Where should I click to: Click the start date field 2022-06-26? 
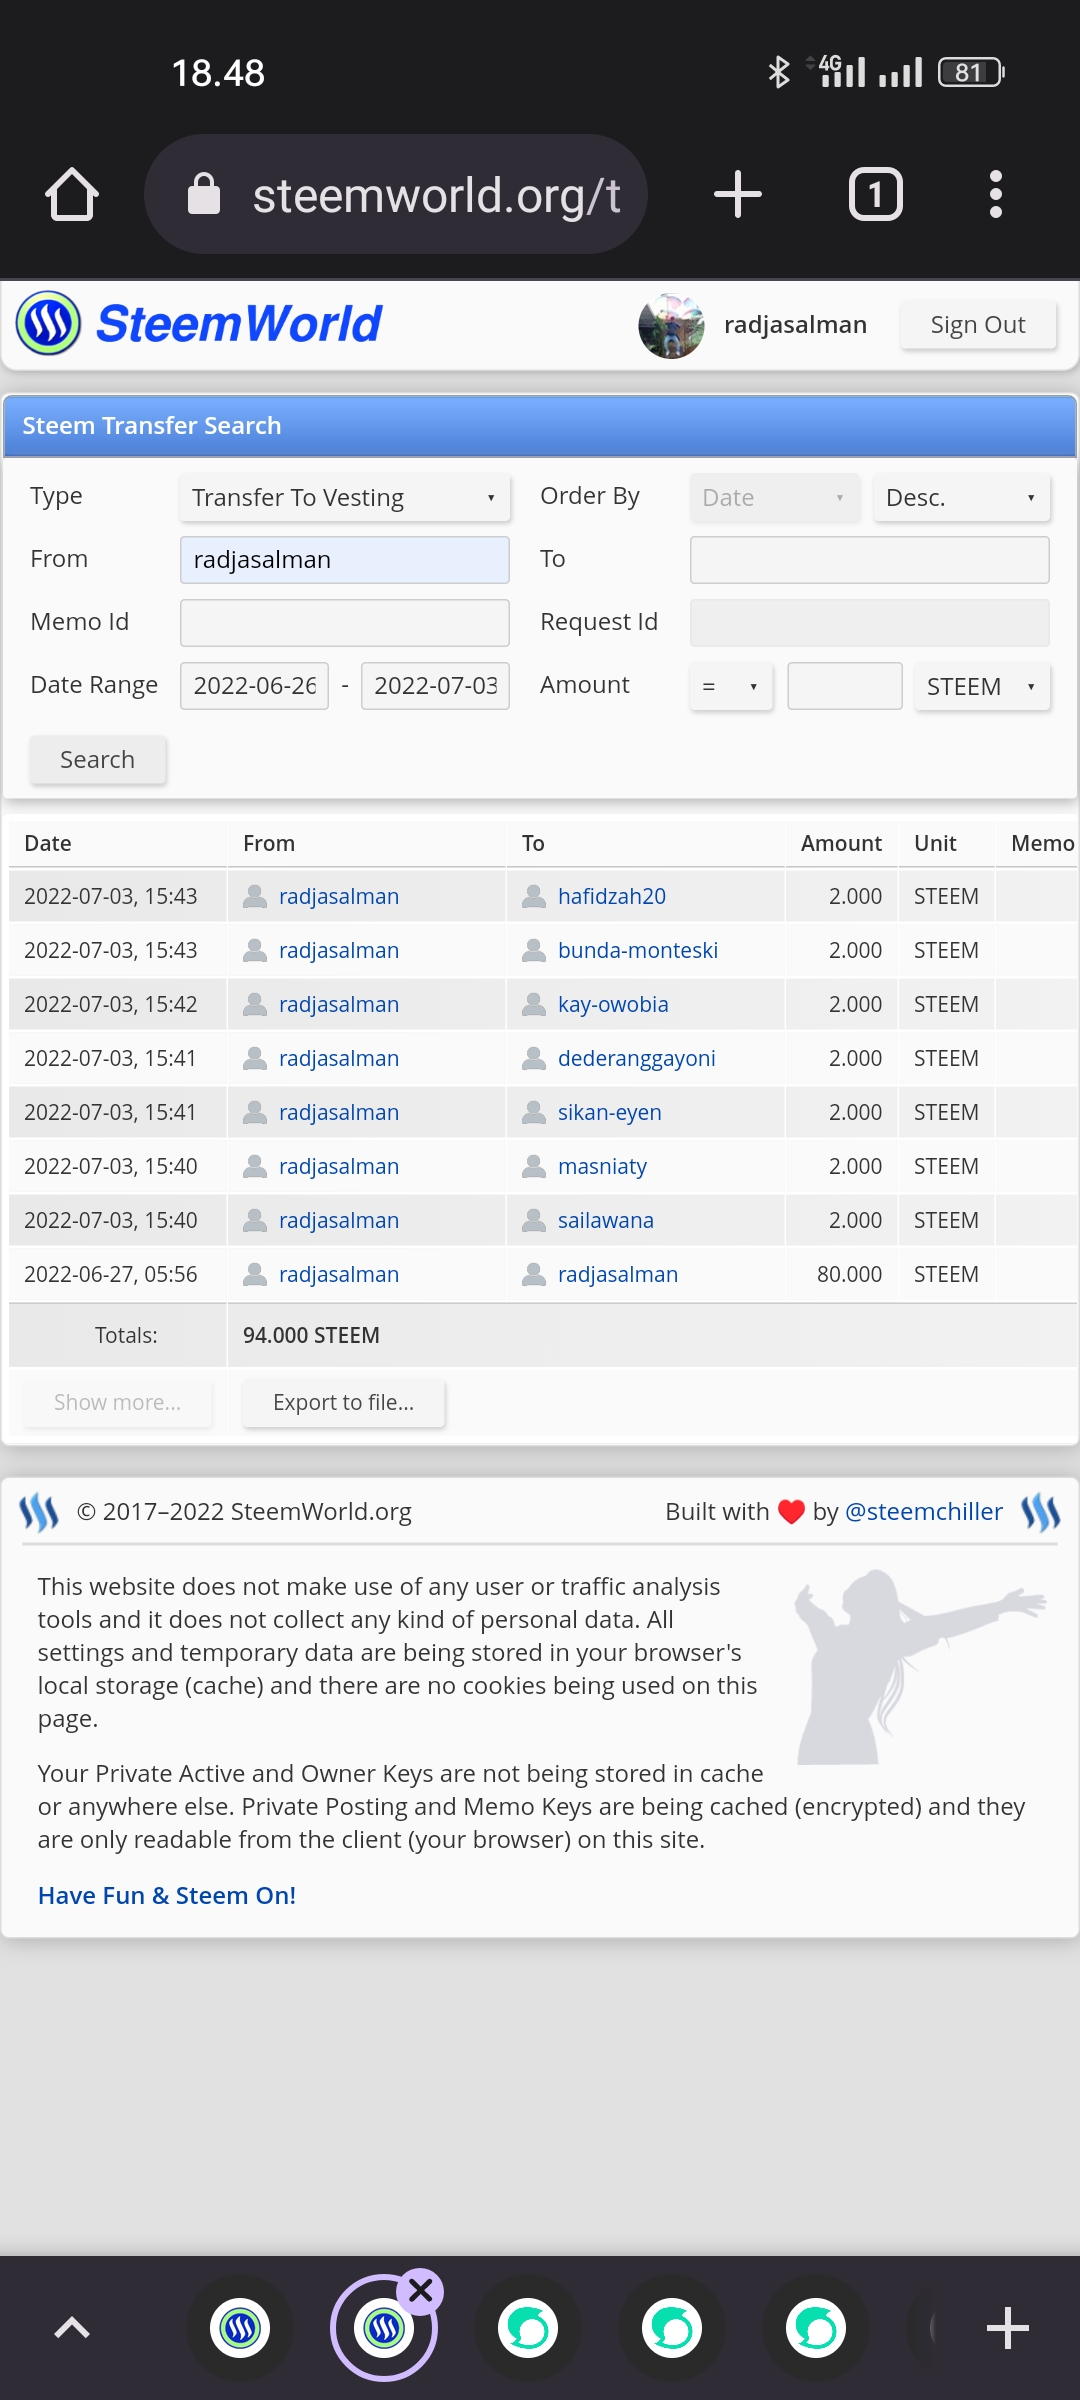click(254, 686)
